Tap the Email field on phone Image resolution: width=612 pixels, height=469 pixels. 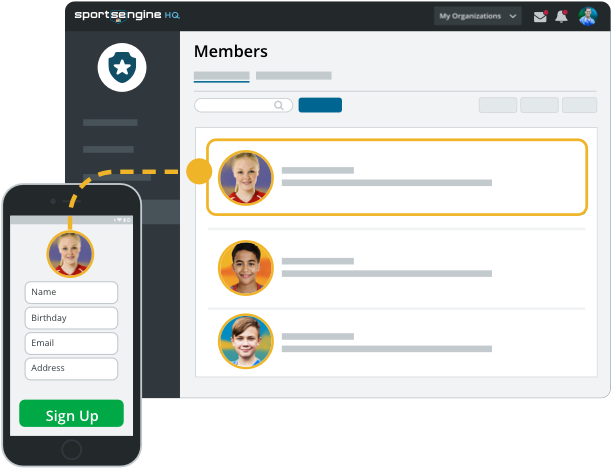tap(71, 343)
